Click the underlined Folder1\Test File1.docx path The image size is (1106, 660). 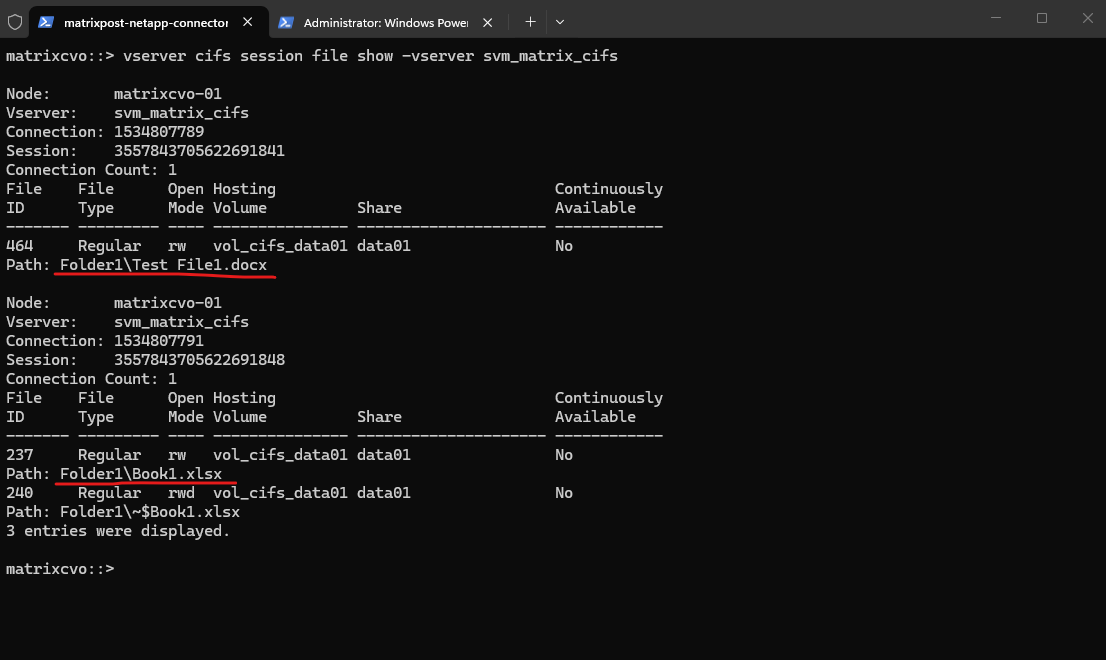tap(163, 265)
